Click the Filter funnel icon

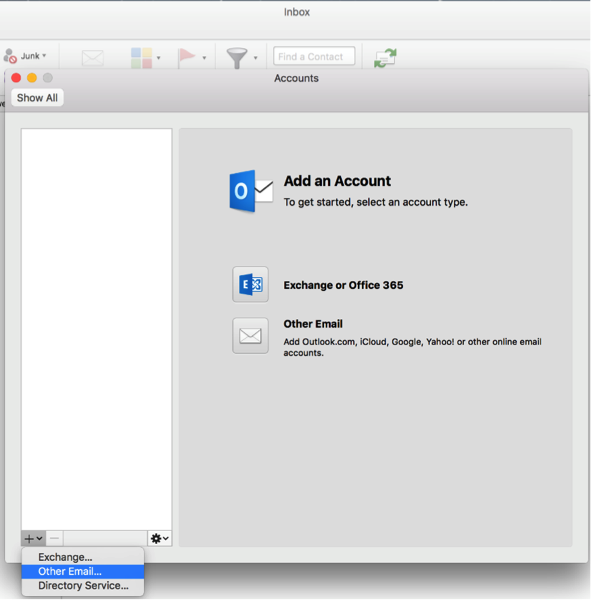(237, 58)
